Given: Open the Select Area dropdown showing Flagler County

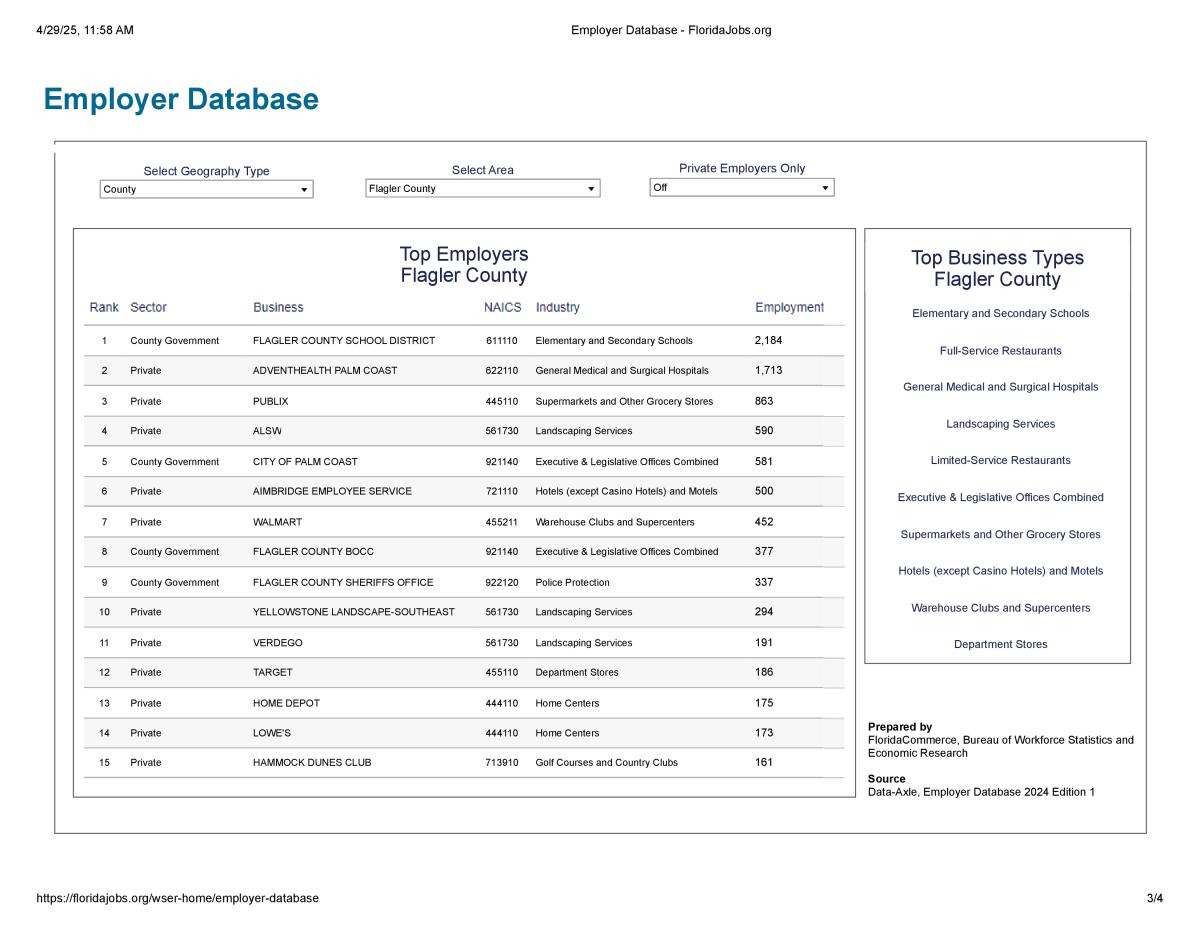Looking at the screenshot, I should point(482,188).
